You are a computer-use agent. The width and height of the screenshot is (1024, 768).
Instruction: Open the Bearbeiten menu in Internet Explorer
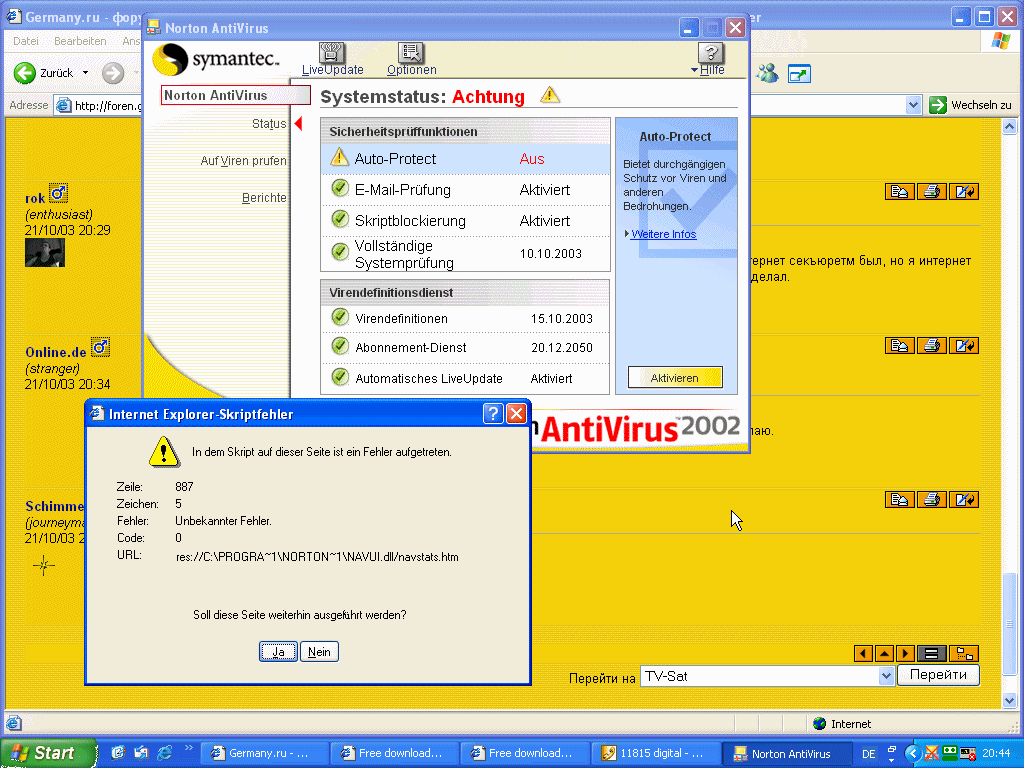[x=80, y=40]
